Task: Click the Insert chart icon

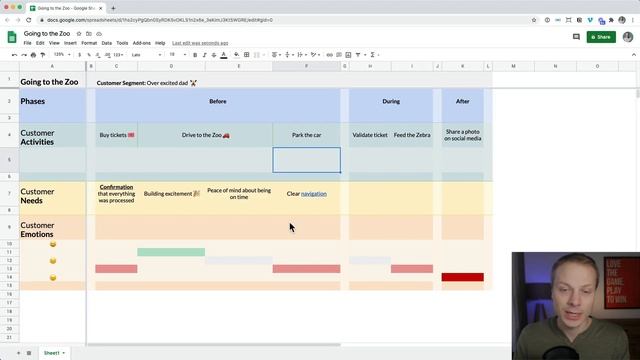Action: pyautogui.click(x=348, y=55)
